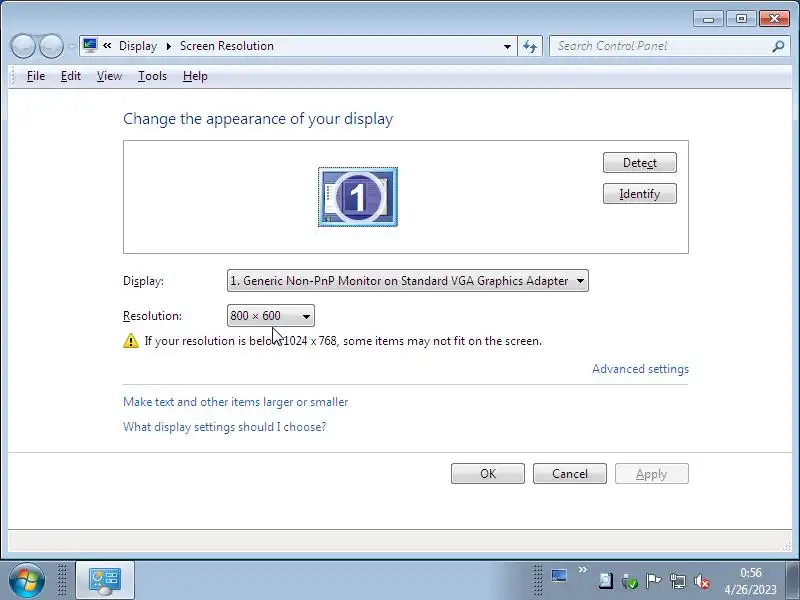The width and height of the screenshot is (800, 600).
Task: Open the View menu
Action: pyautogui.click(x=109, y=76)
